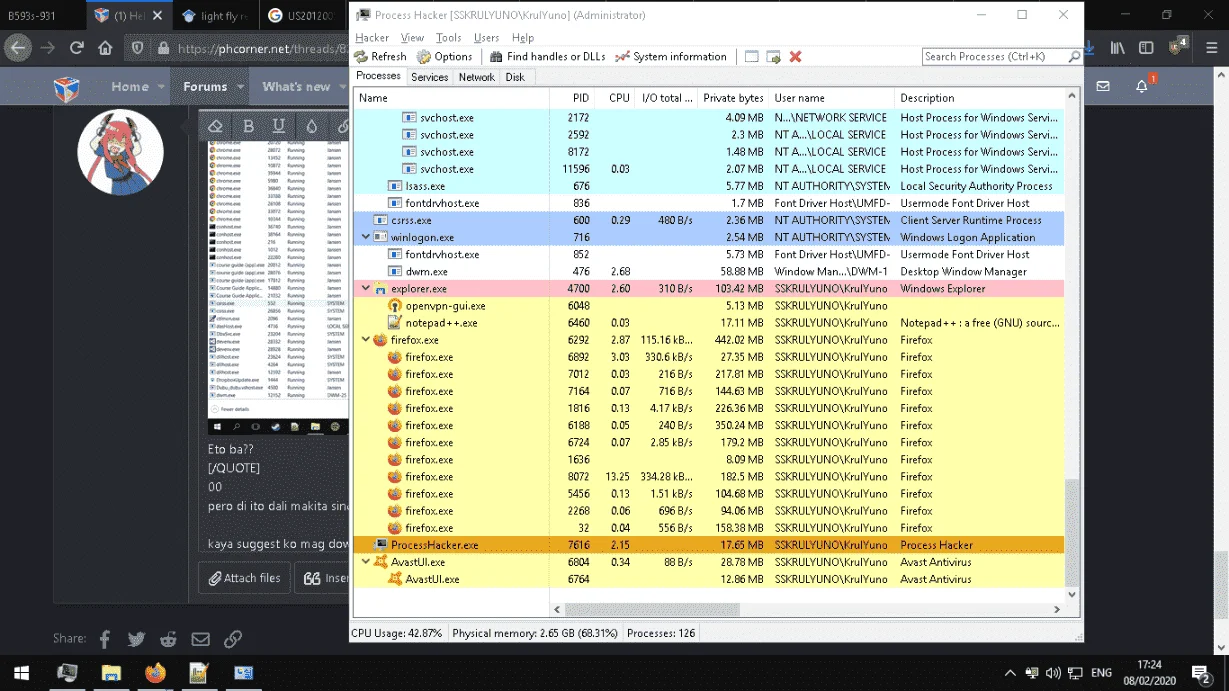Collapse the AvastUI.exe parent tree node
The height and width of the screenshot is (691, 1229).
[x=365, y=562]
